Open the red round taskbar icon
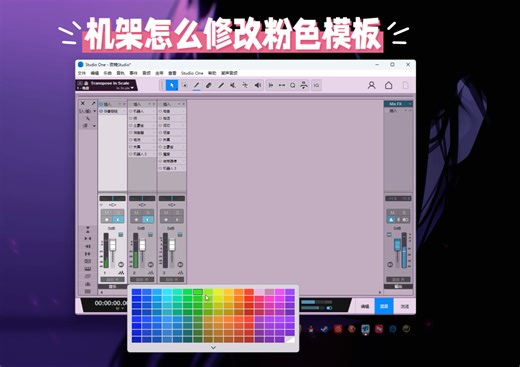520x367 pixels. [x=338, y=329]
